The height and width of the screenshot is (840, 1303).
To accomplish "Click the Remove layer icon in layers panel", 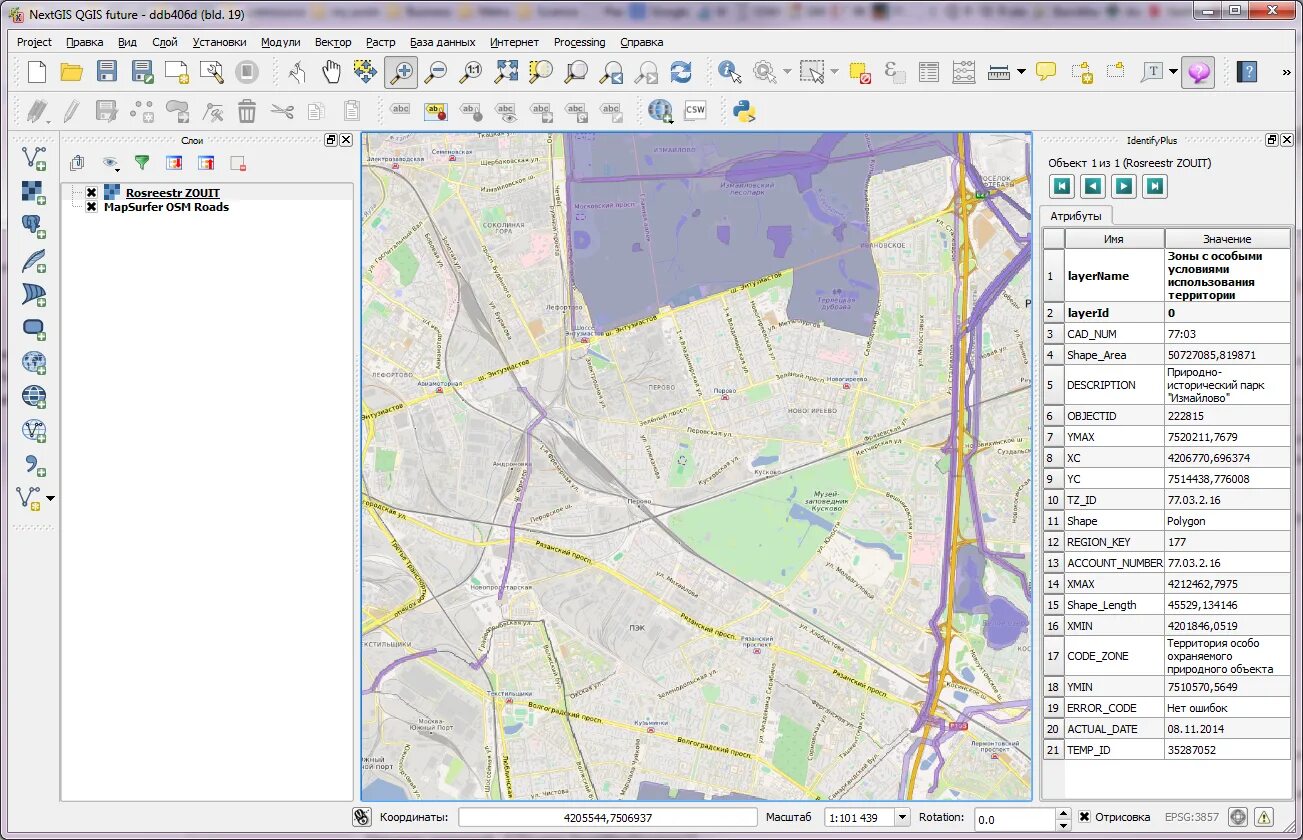I will coord(238,163).
